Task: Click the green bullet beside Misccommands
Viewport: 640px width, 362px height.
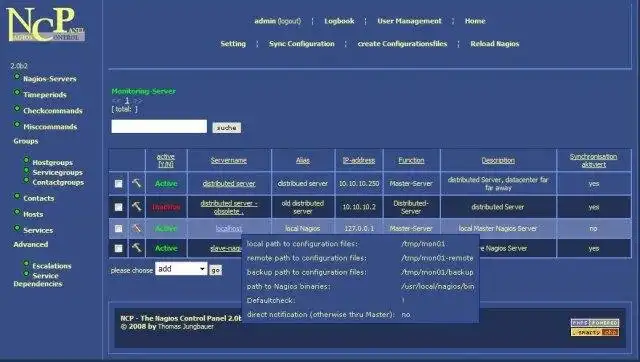Action: [17, 124]
